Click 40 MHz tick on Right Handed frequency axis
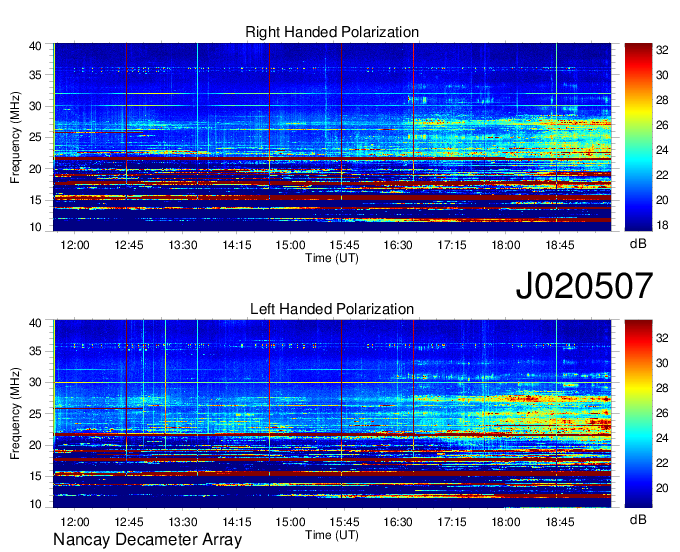The height and width of the screenshot is (552, 680). 35,46
